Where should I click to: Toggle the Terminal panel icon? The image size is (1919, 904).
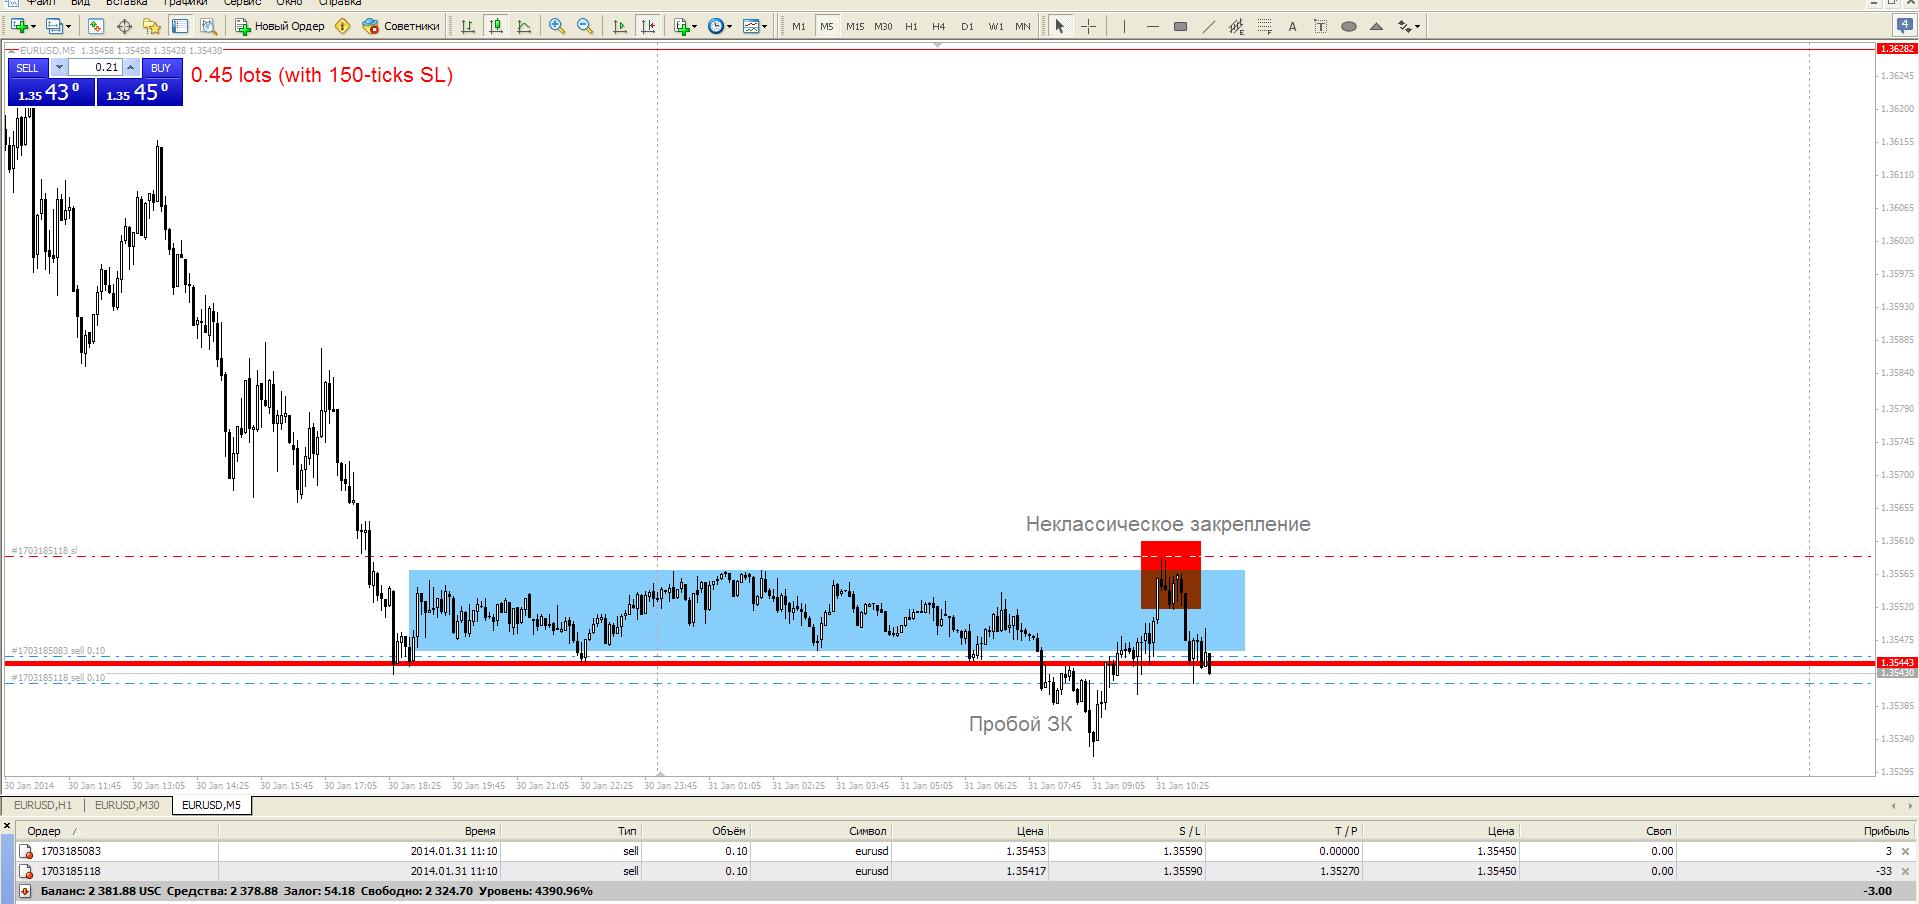click(x=180, y=27)
